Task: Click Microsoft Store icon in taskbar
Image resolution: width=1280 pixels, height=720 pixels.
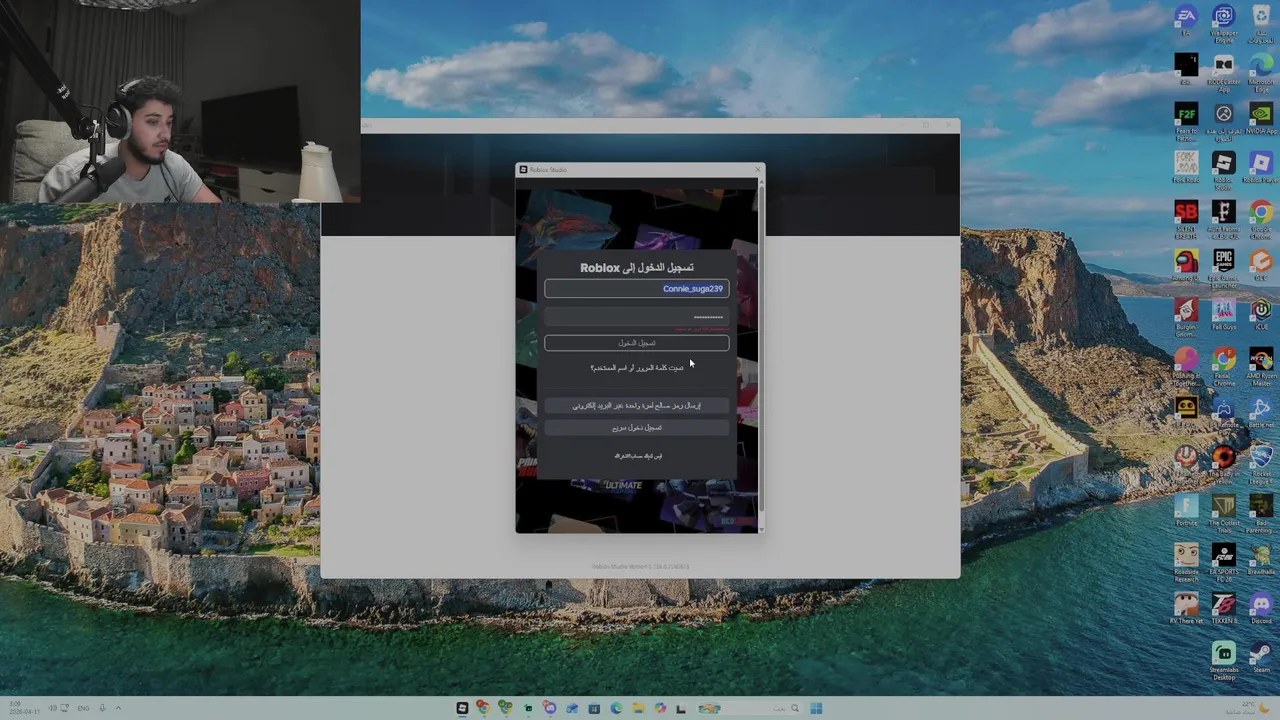Action: 594,709
